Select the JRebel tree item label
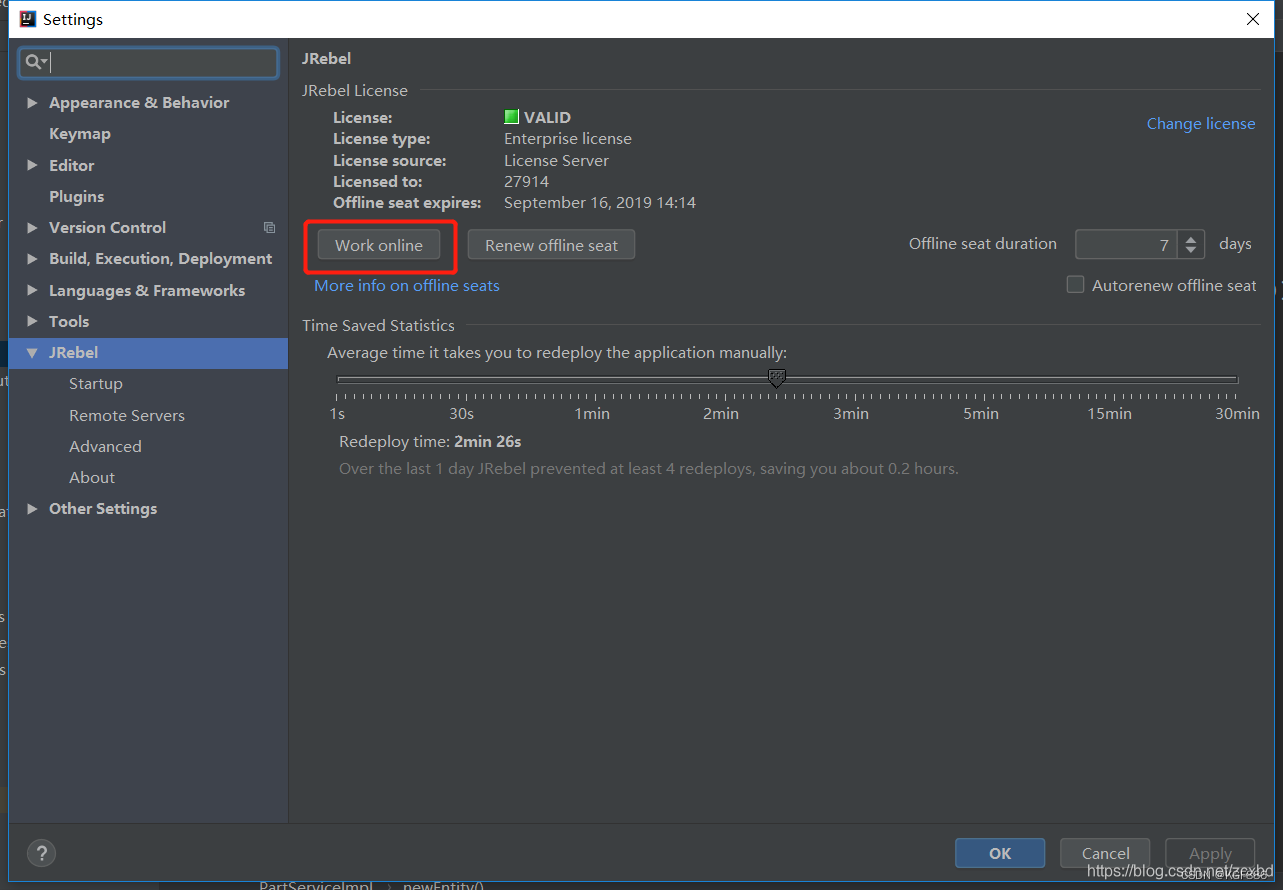 coord(73,353)
